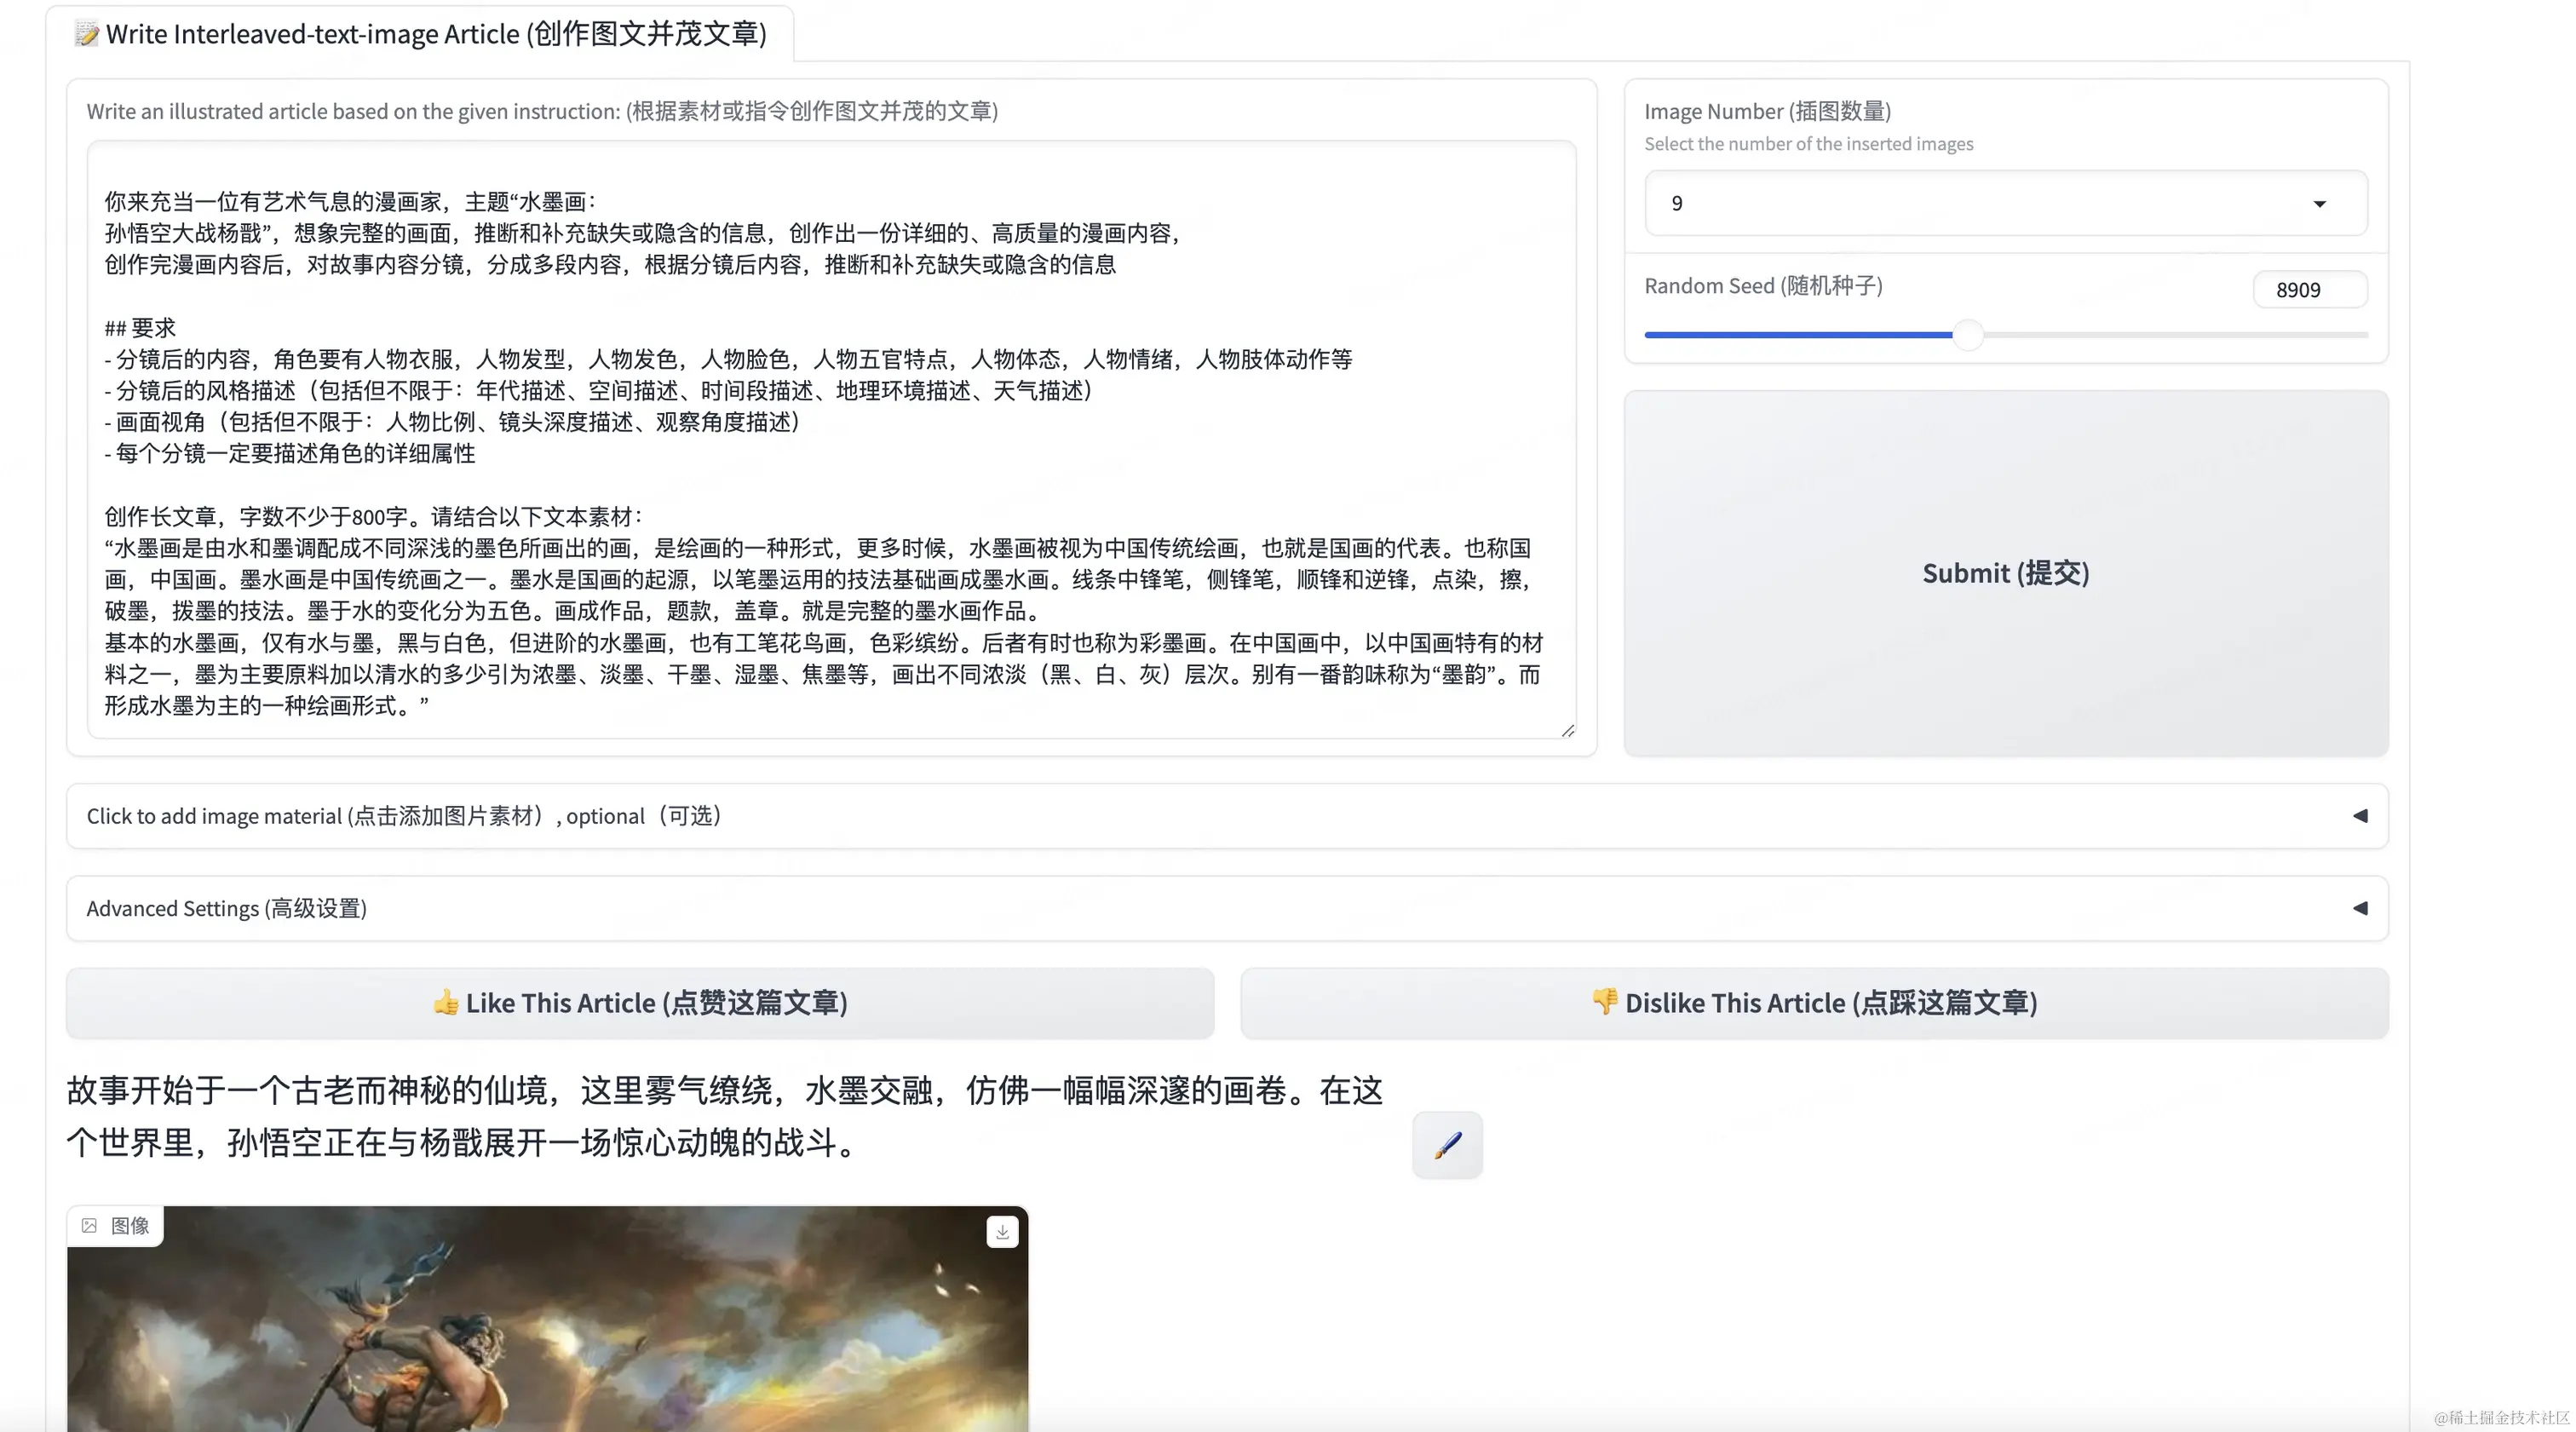Click the textarea resize handle corner

[x=1567, y=731]
